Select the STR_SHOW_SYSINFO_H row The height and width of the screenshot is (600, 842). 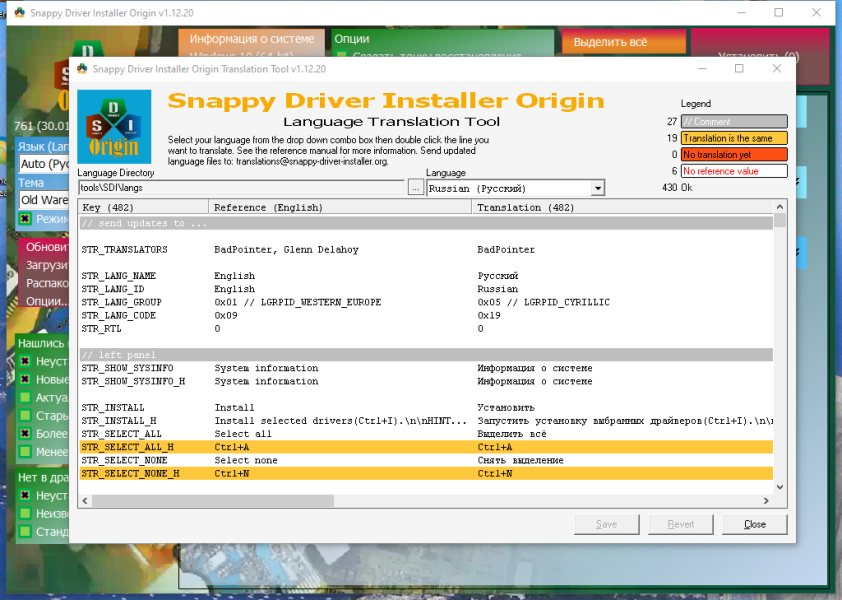point(426,381)
